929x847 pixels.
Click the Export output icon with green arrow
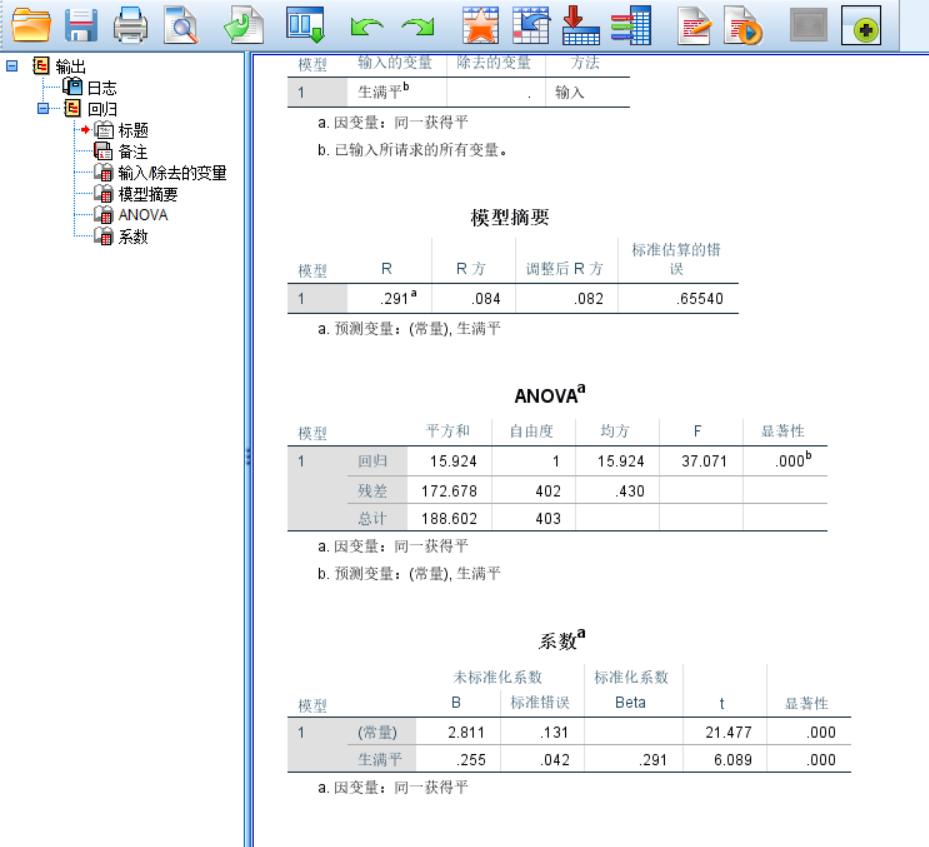243,25
